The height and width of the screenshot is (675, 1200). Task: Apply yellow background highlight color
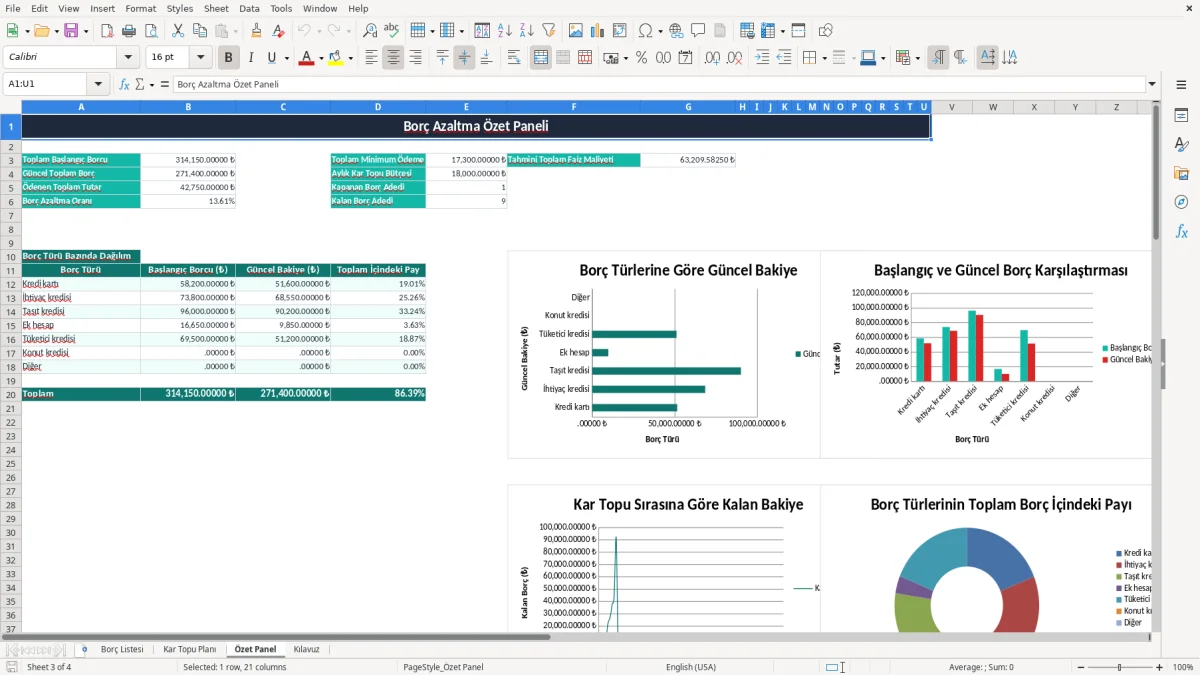[336, 58]
